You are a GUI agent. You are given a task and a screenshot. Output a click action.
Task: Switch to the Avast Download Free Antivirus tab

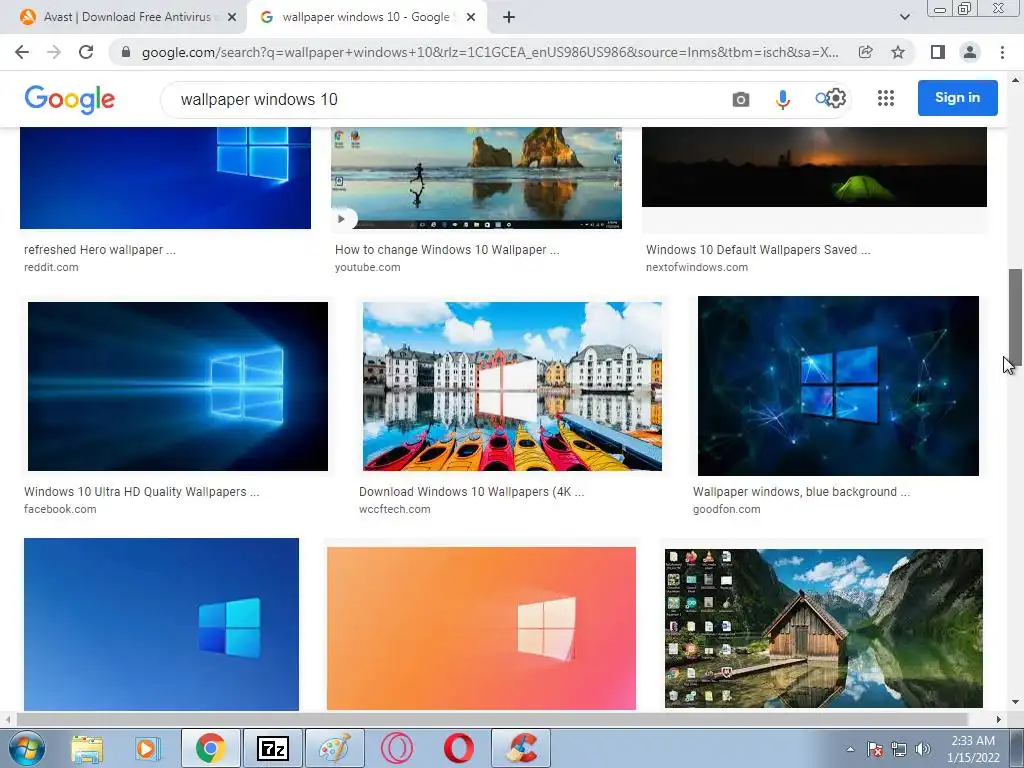pos(127,17)
